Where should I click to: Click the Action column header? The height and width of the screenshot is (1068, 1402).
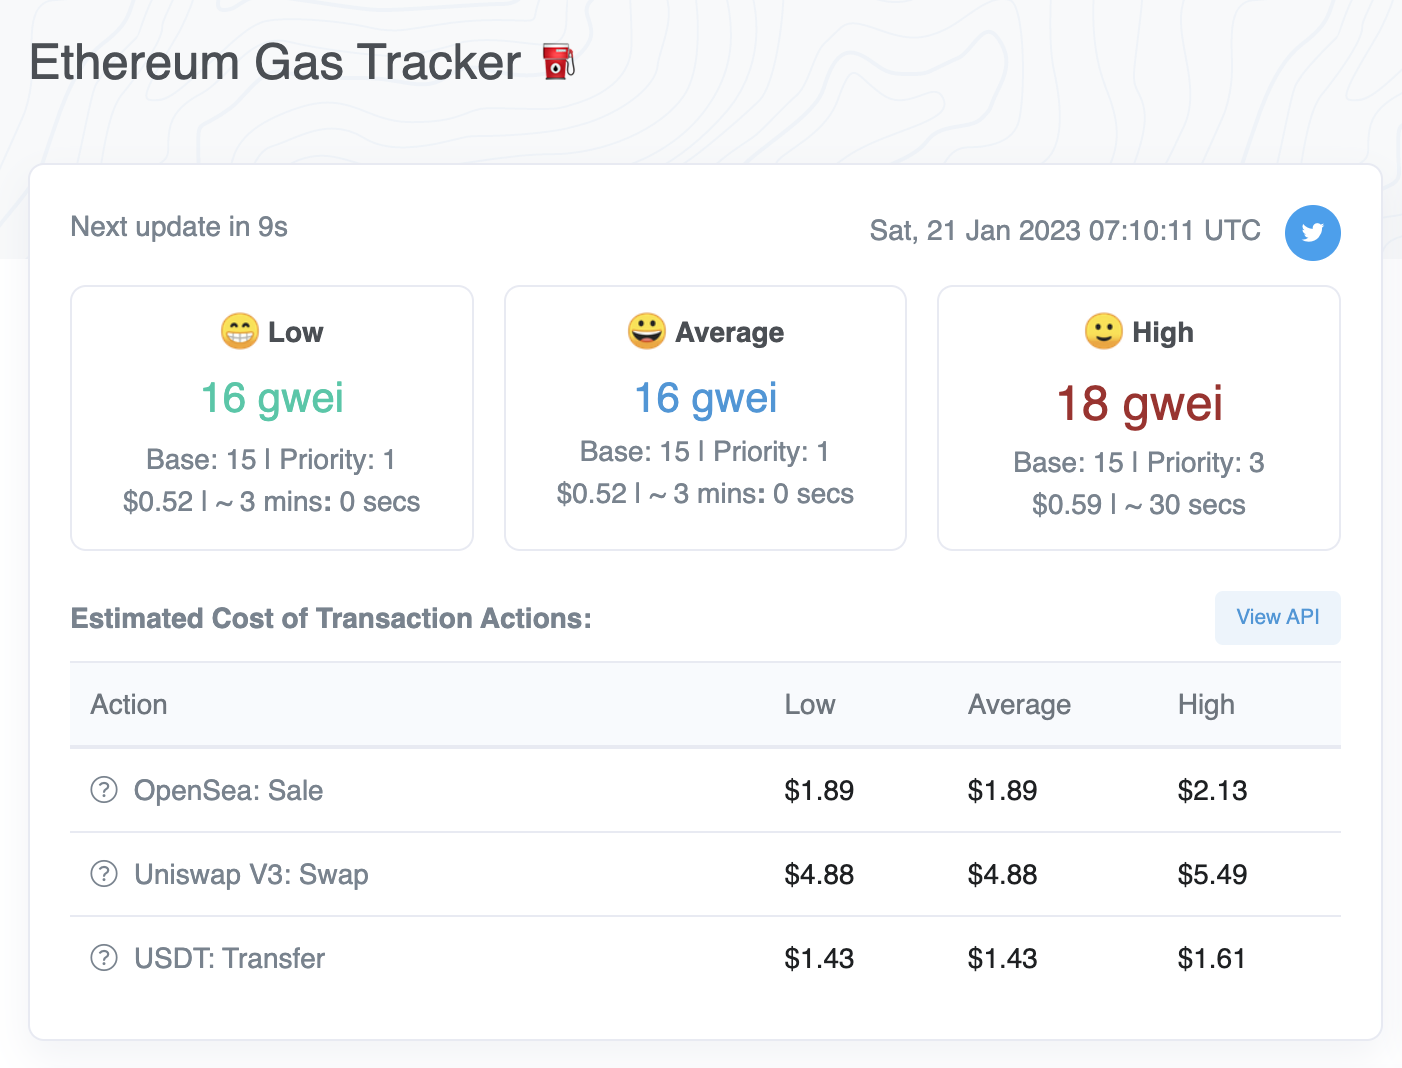tap(129, 705)
